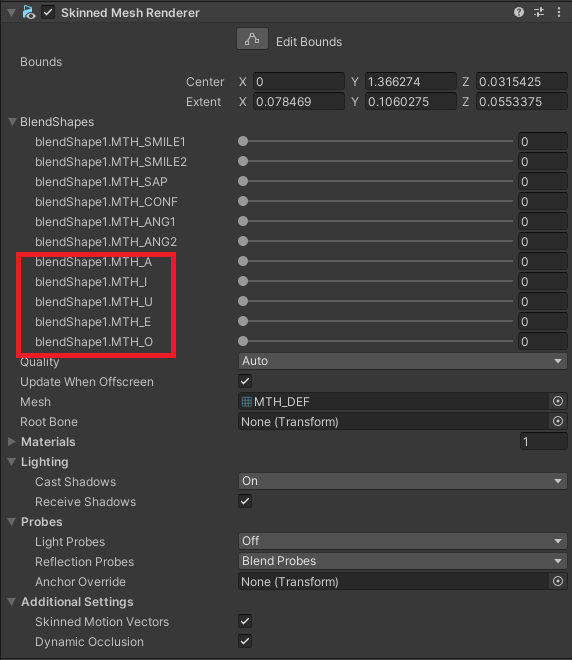Open the component presets icon

tap(539, 12)
